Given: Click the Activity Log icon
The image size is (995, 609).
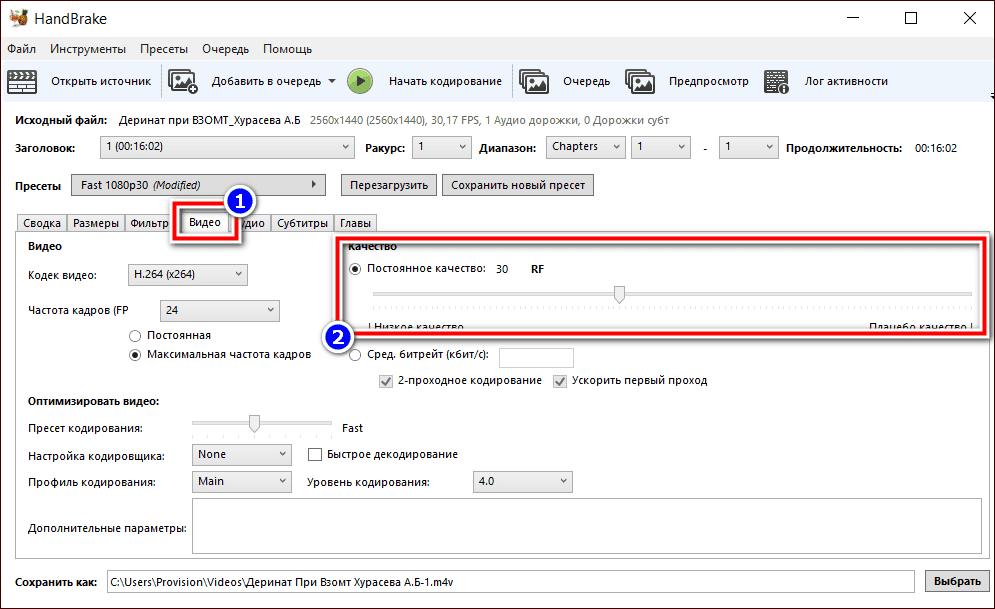Looking at the screenshot, I should (x=776, y=81).
